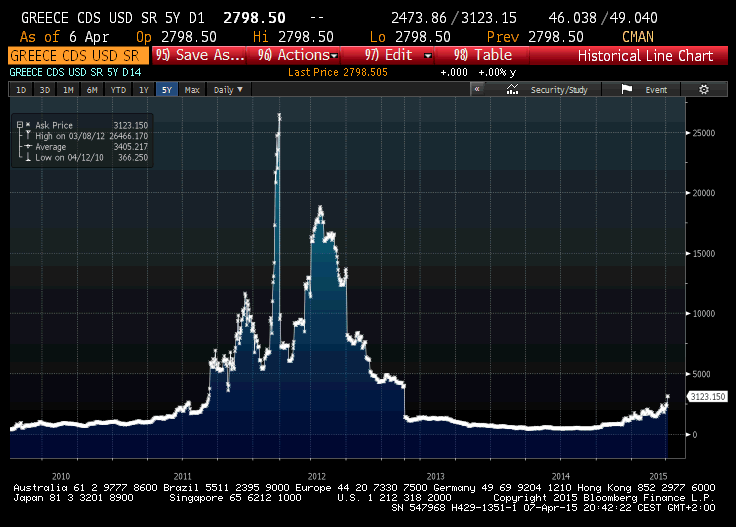Screen dimensions: 736x527
Task: Select the 1D time range
Action: tap(21, 90)
